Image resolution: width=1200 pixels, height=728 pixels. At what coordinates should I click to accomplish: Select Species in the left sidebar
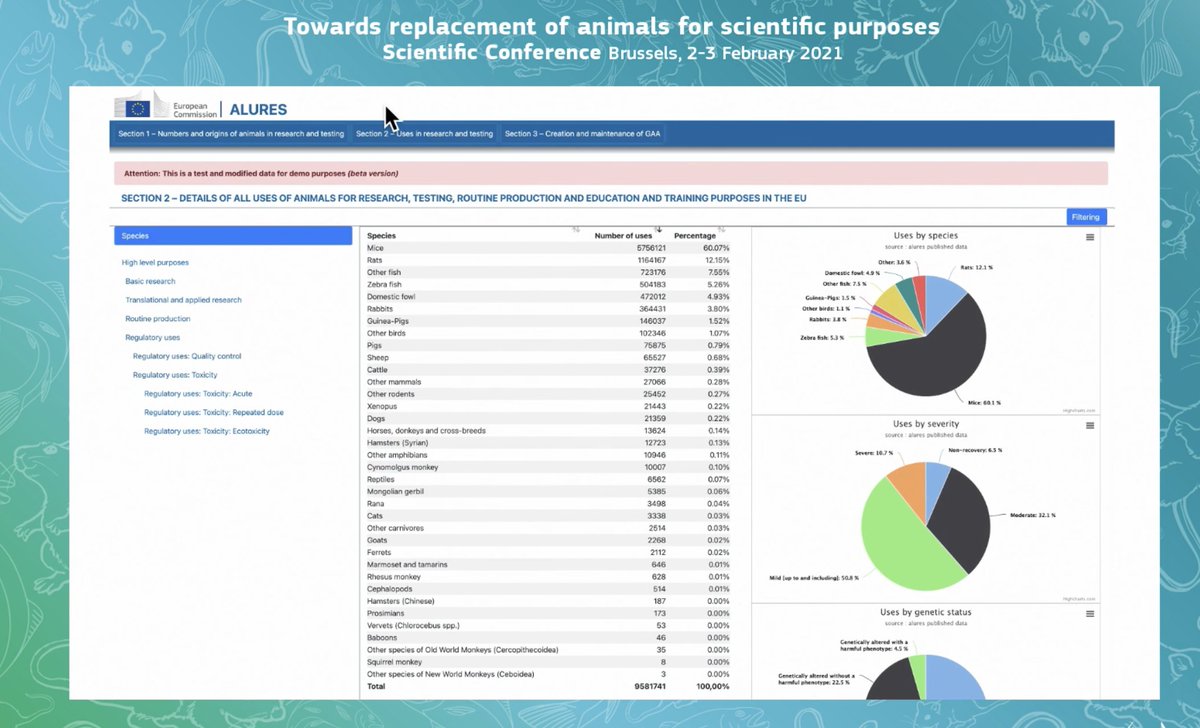pyautogui.click(x=135, y=235)
